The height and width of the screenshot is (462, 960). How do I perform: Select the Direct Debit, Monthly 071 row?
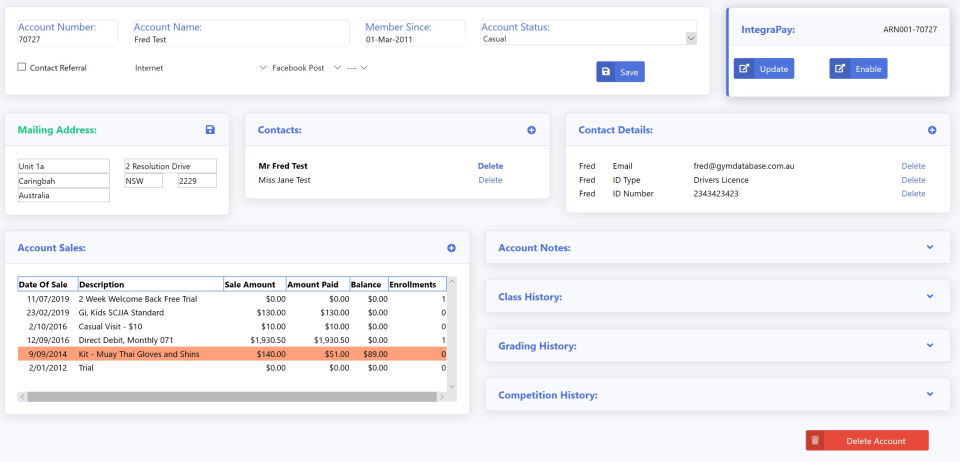coord(232,340)
